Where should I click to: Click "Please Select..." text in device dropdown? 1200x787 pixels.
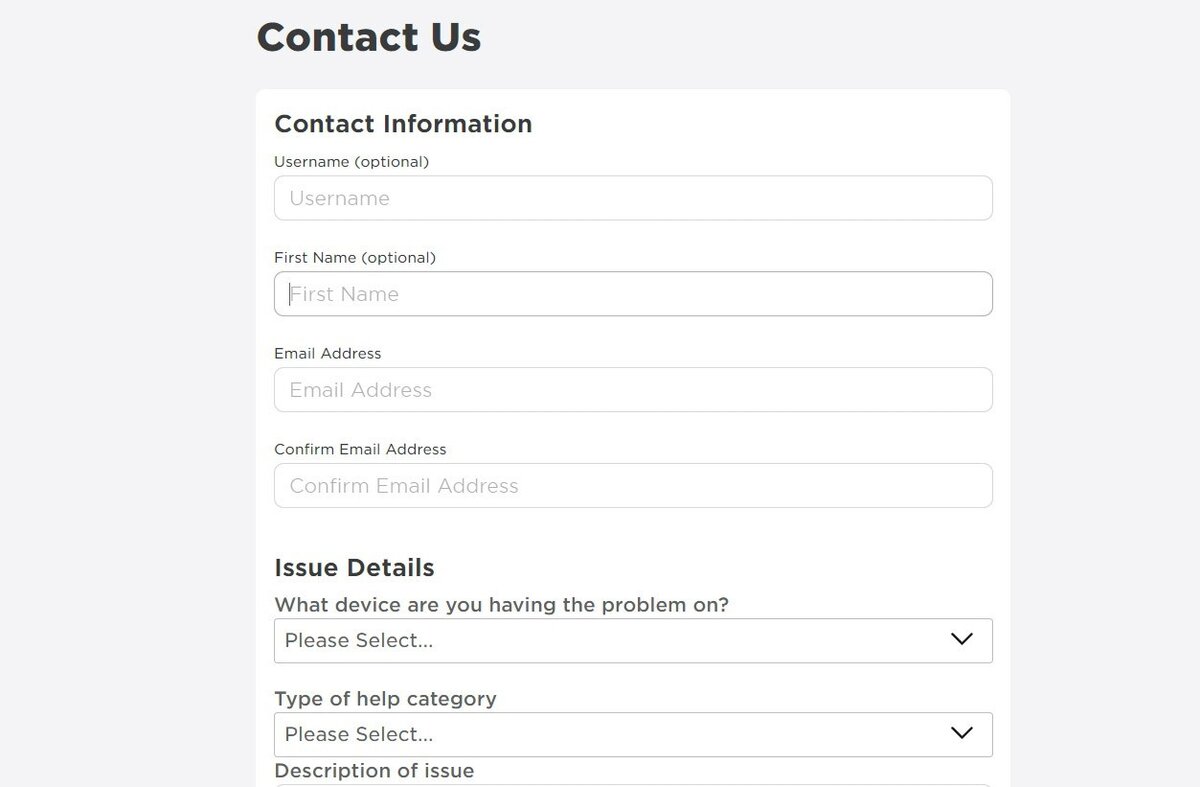click(359, 641)
